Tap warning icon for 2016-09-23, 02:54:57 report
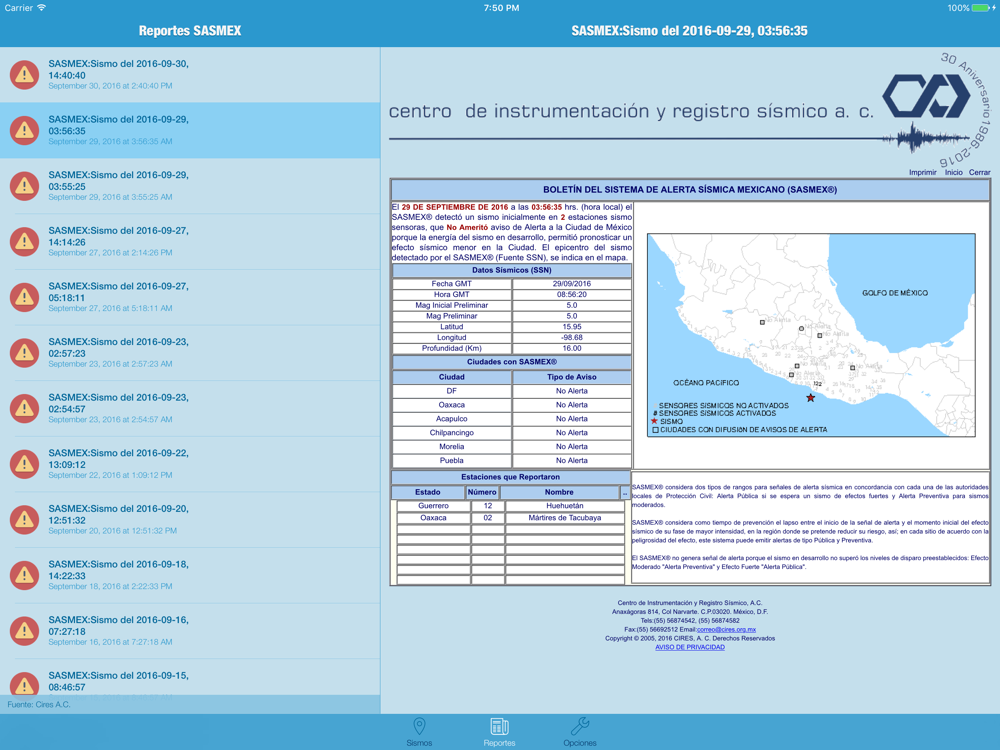The width and height of the screenshot is (1000, 750). [x=24, y=408]
